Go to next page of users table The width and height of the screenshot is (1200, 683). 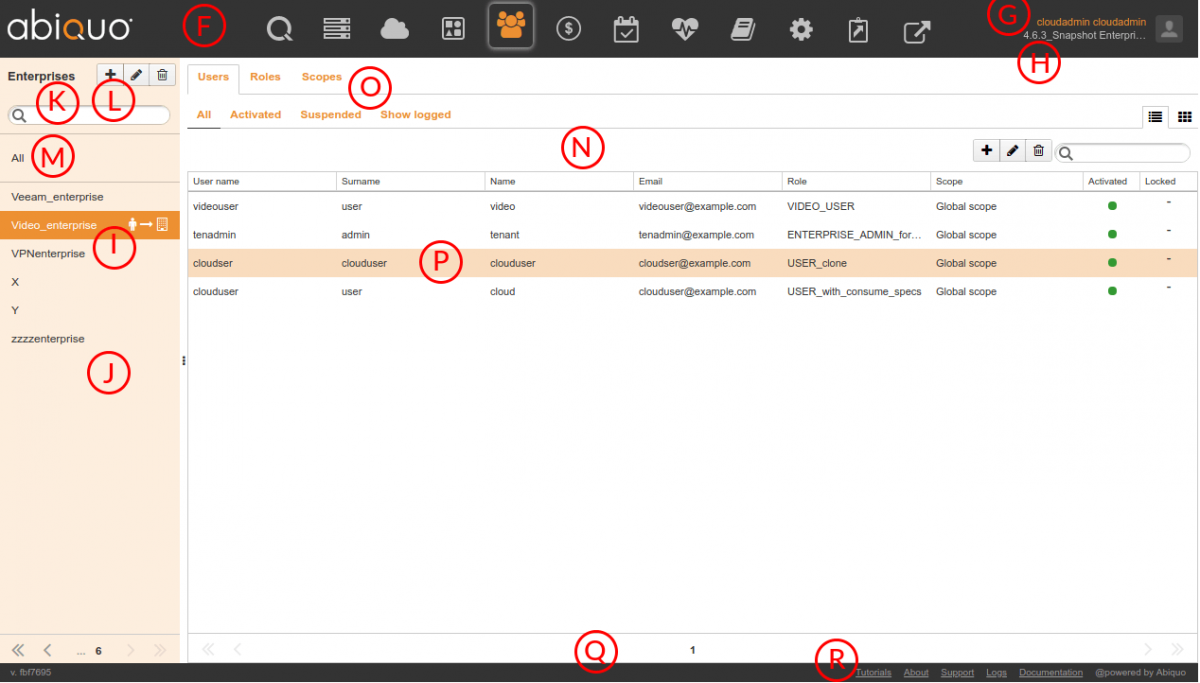(1148, 649)
